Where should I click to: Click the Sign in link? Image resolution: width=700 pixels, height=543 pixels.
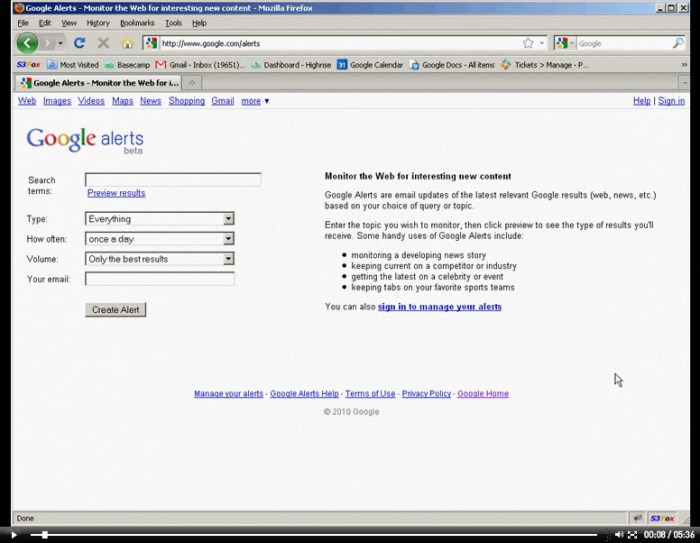pos(671,101)
